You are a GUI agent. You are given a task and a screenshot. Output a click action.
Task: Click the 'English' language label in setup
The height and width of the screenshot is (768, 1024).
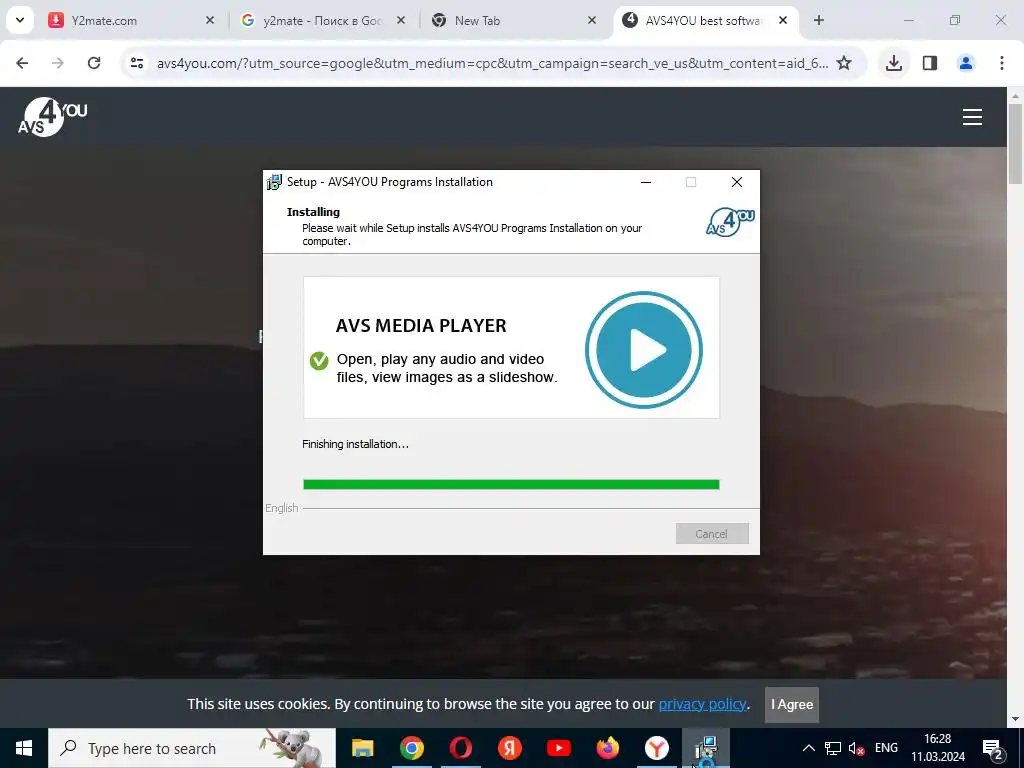coord(281,508)
